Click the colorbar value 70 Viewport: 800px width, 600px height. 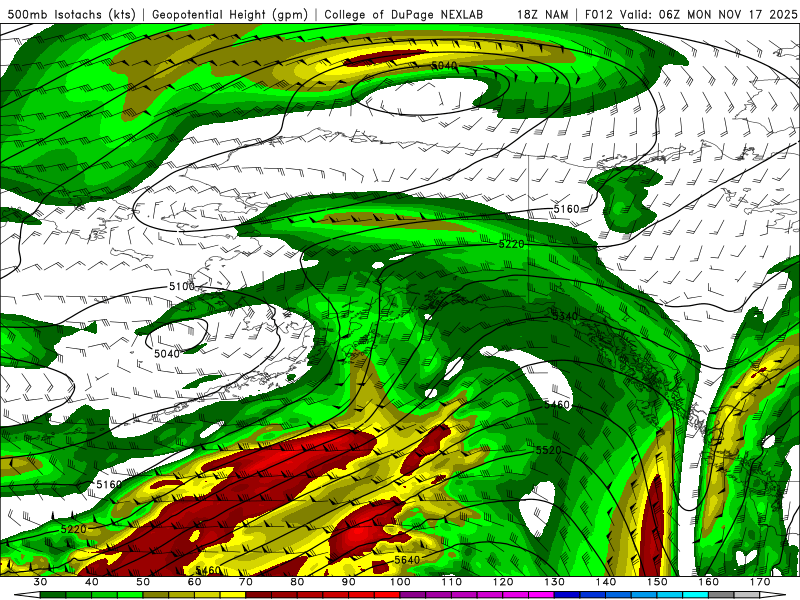(x=246, y=582)
